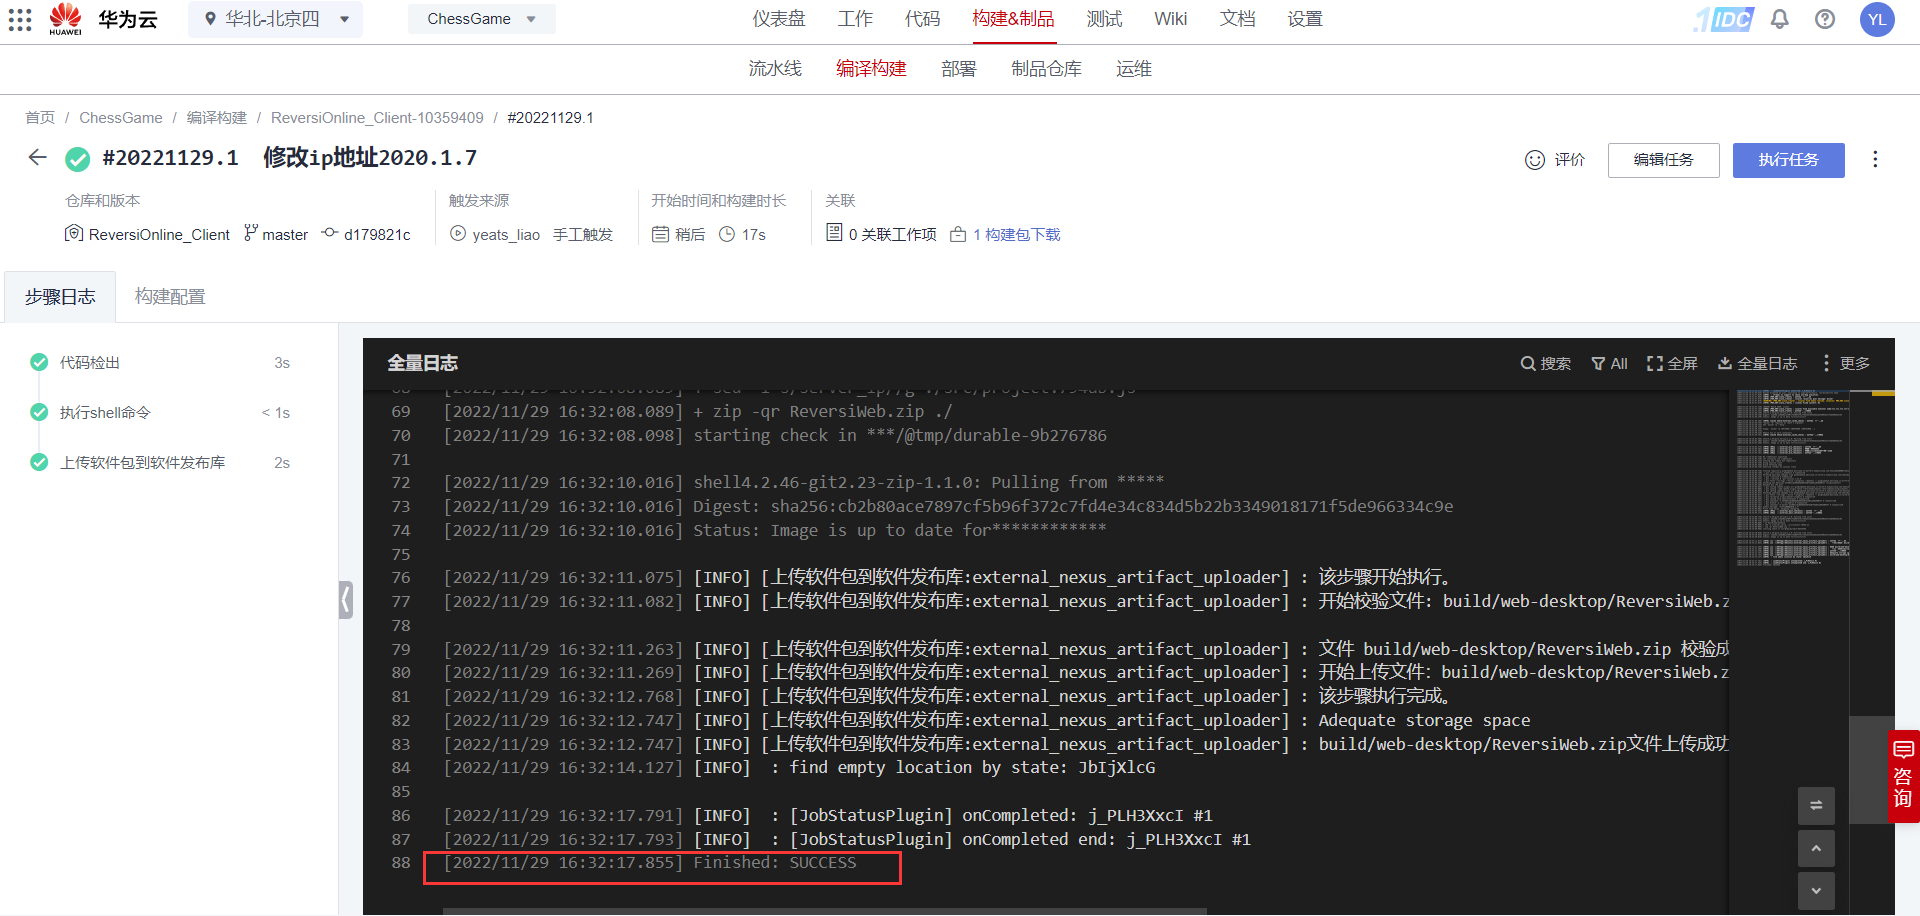
Task: Download the 全量日志 full log
Action: [x=1757, y=363]
